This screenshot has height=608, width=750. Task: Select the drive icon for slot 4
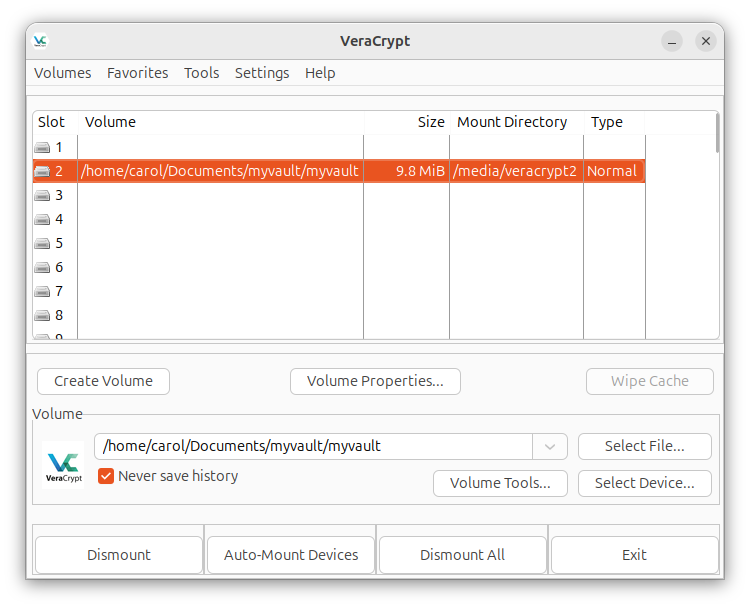[42, 220]
